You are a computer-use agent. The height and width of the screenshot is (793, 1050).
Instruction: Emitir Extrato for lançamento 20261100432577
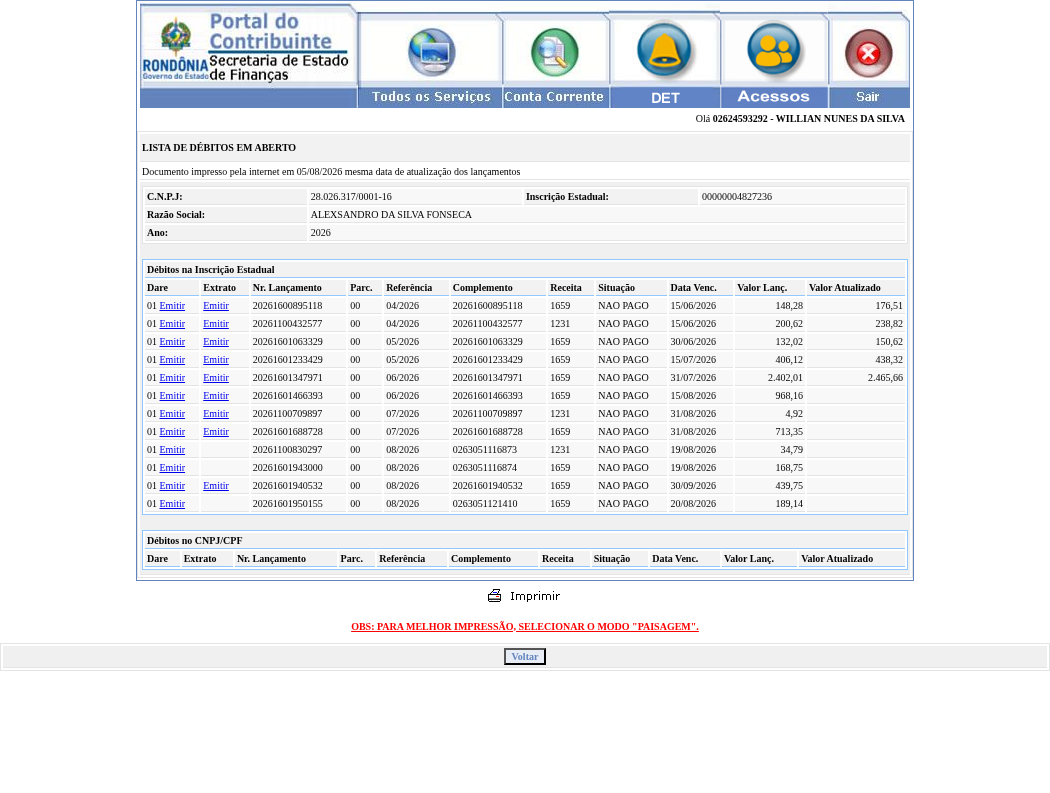click(216, 323)
